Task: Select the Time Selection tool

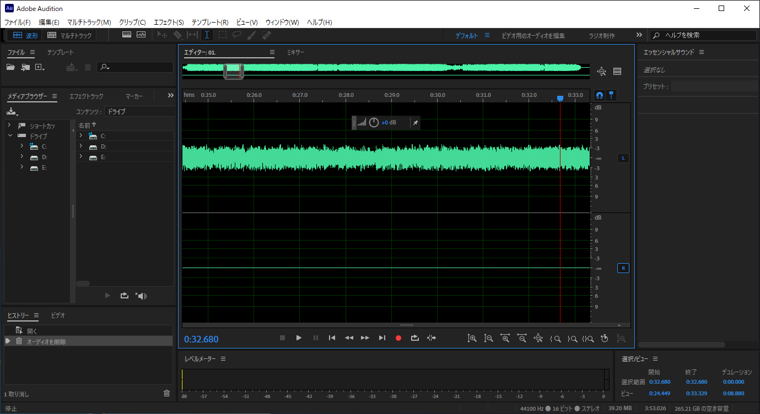Action: point(207,35)
